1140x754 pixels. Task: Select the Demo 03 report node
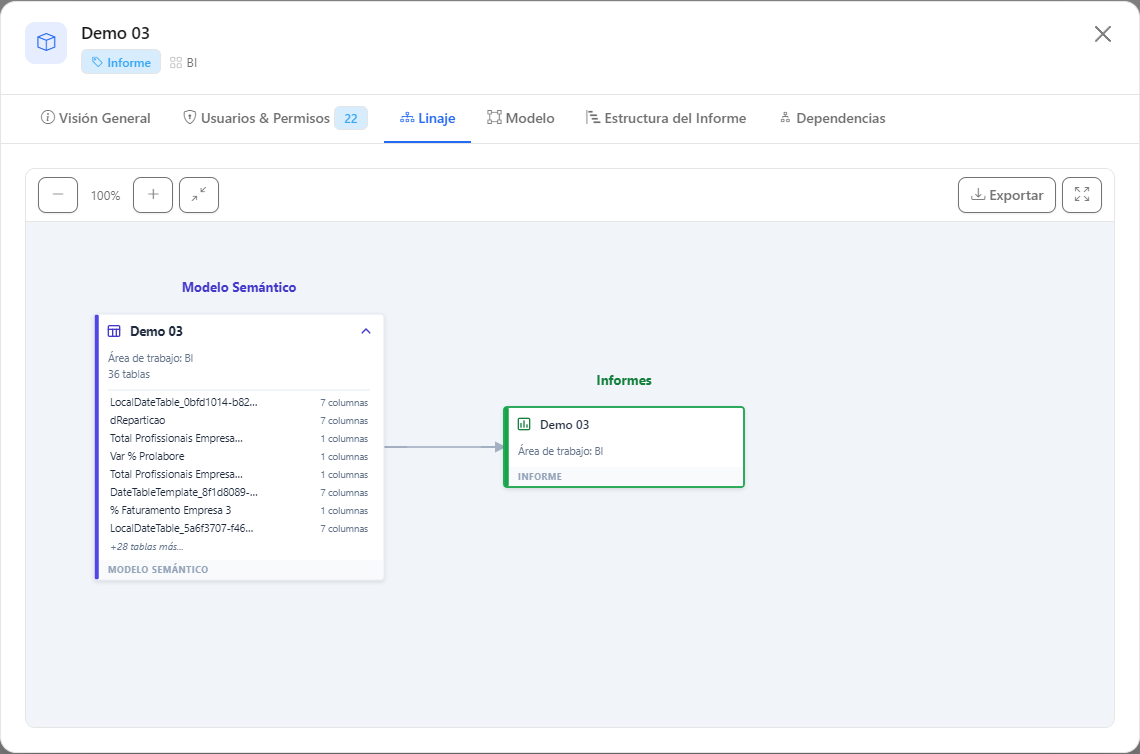624,447
